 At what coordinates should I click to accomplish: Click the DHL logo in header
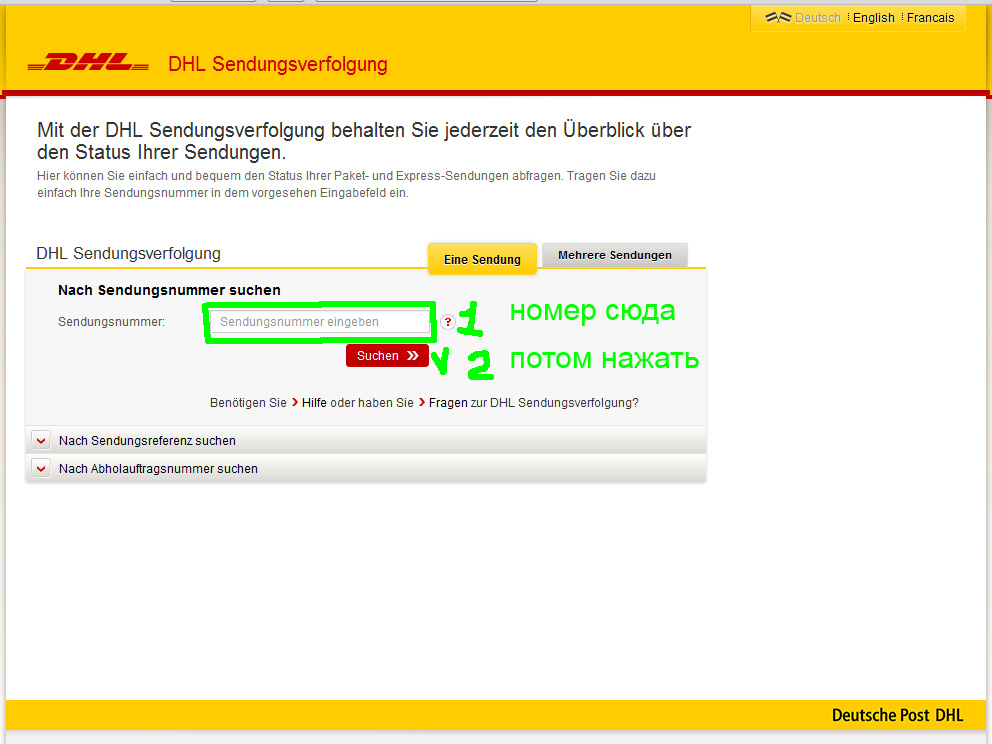coord(88,65)
